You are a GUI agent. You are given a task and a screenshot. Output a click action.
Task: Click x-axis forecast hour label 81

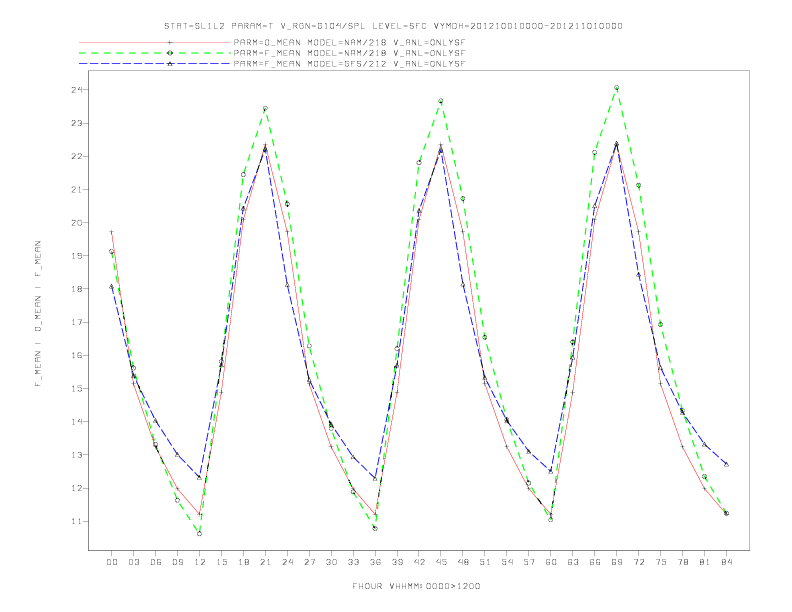coord(705,562)
